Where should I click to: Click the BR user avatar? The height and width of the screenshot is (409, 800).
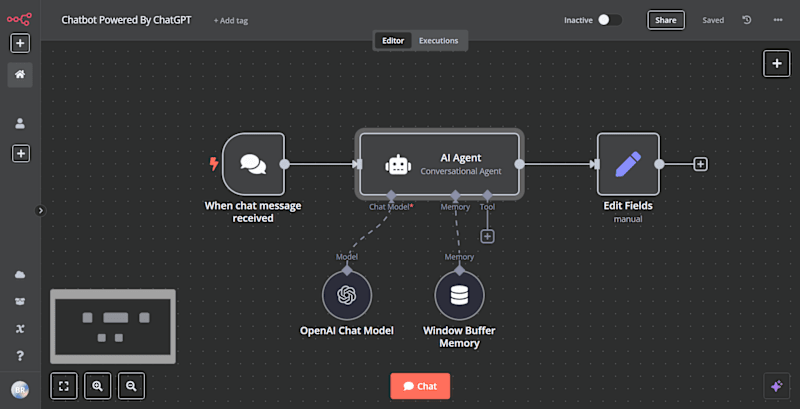(x=20, y=390)
